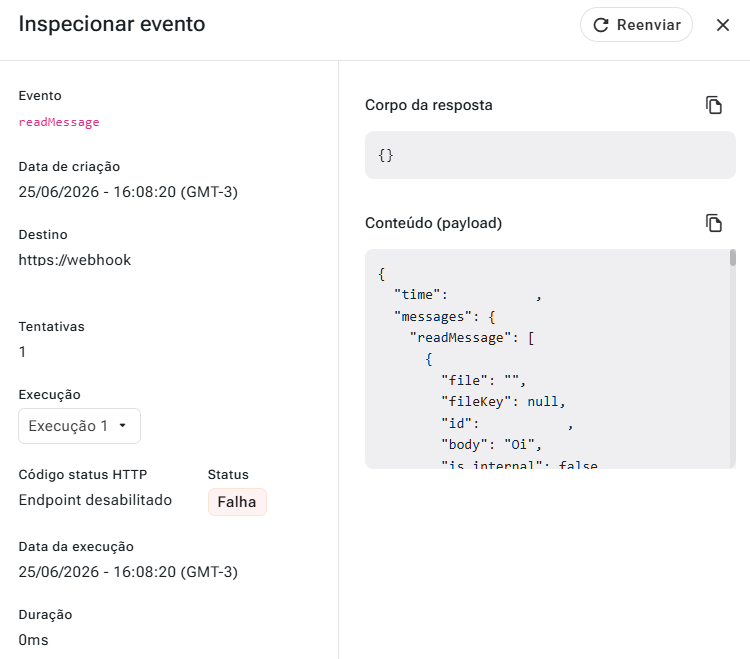The width and height of the screenshot is (750, 659).
Task: Click the Duração label
Action: (x=45, y=615)
